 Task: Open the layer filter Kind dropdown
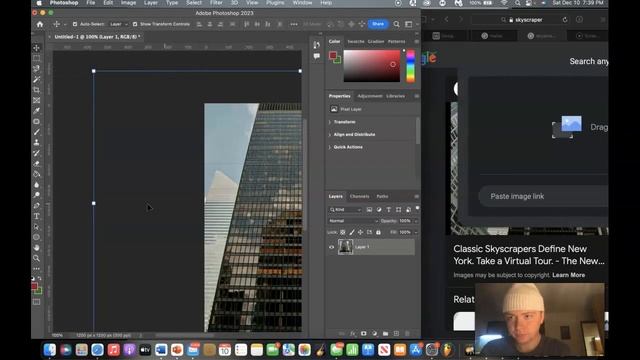(345, 209)
